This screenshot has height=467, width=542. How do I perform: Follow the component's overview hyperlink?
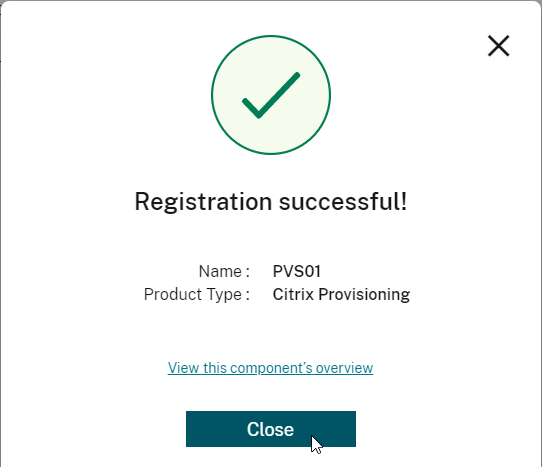pyautogui.click(x=270, y=368)
